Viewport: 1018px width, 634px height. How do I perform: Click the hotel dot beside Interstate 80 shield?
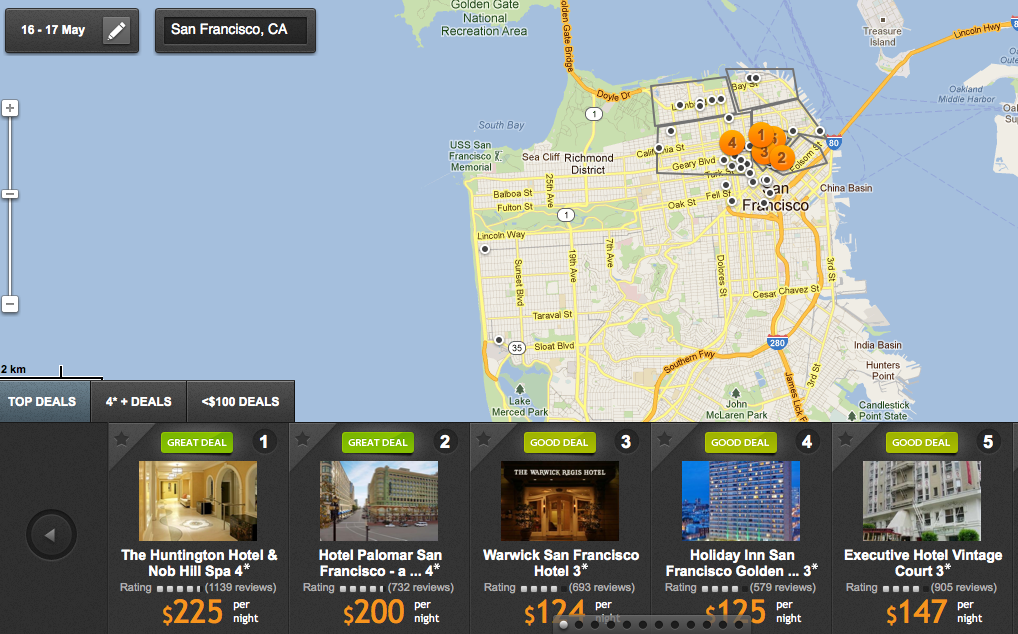820,131
